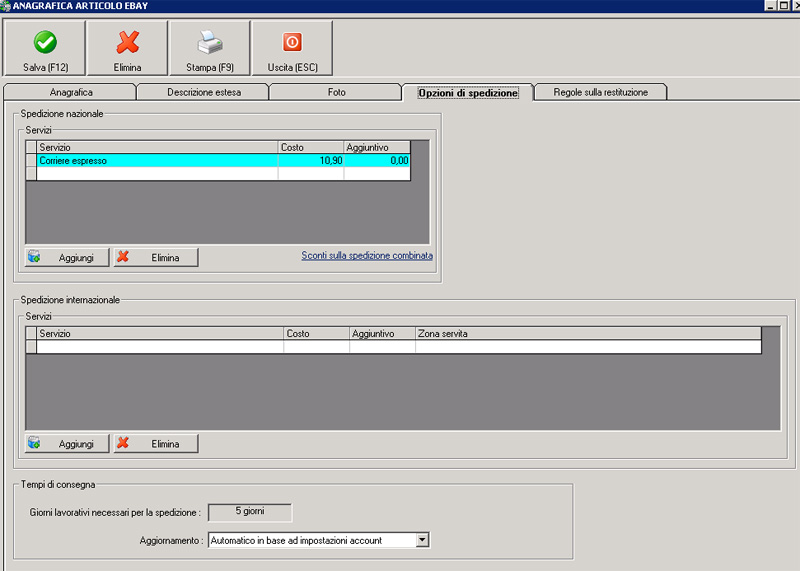Select the 0,00 Aggiuntivo cell
Image resolution: width=800 pixels, height=571 pixels.
(377, 161)
